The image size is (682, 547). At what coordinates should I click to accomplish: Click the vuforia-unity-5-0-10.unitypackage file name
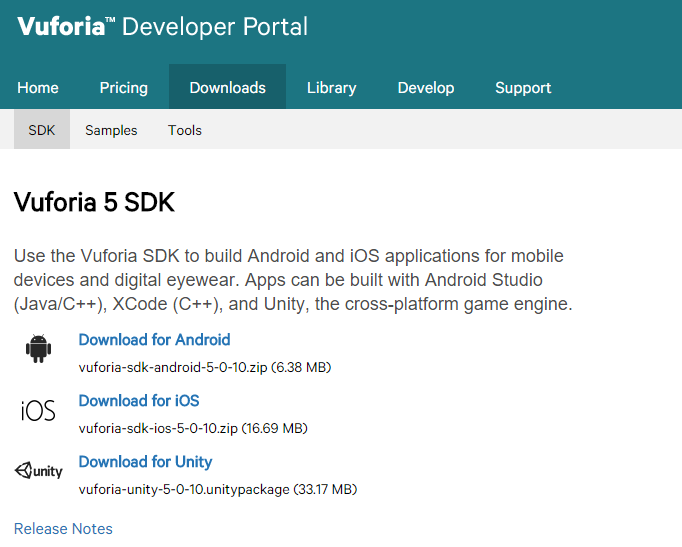pos(184,490)
